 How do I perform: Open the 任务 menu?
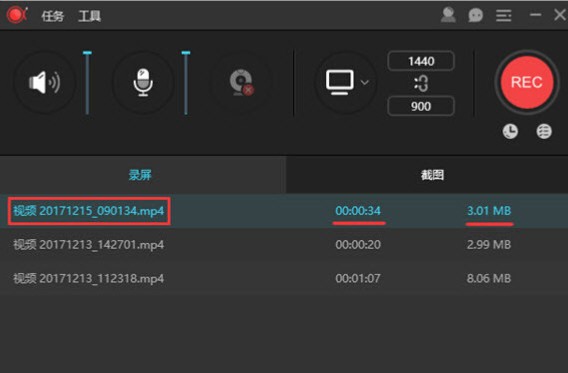[53, 16]
